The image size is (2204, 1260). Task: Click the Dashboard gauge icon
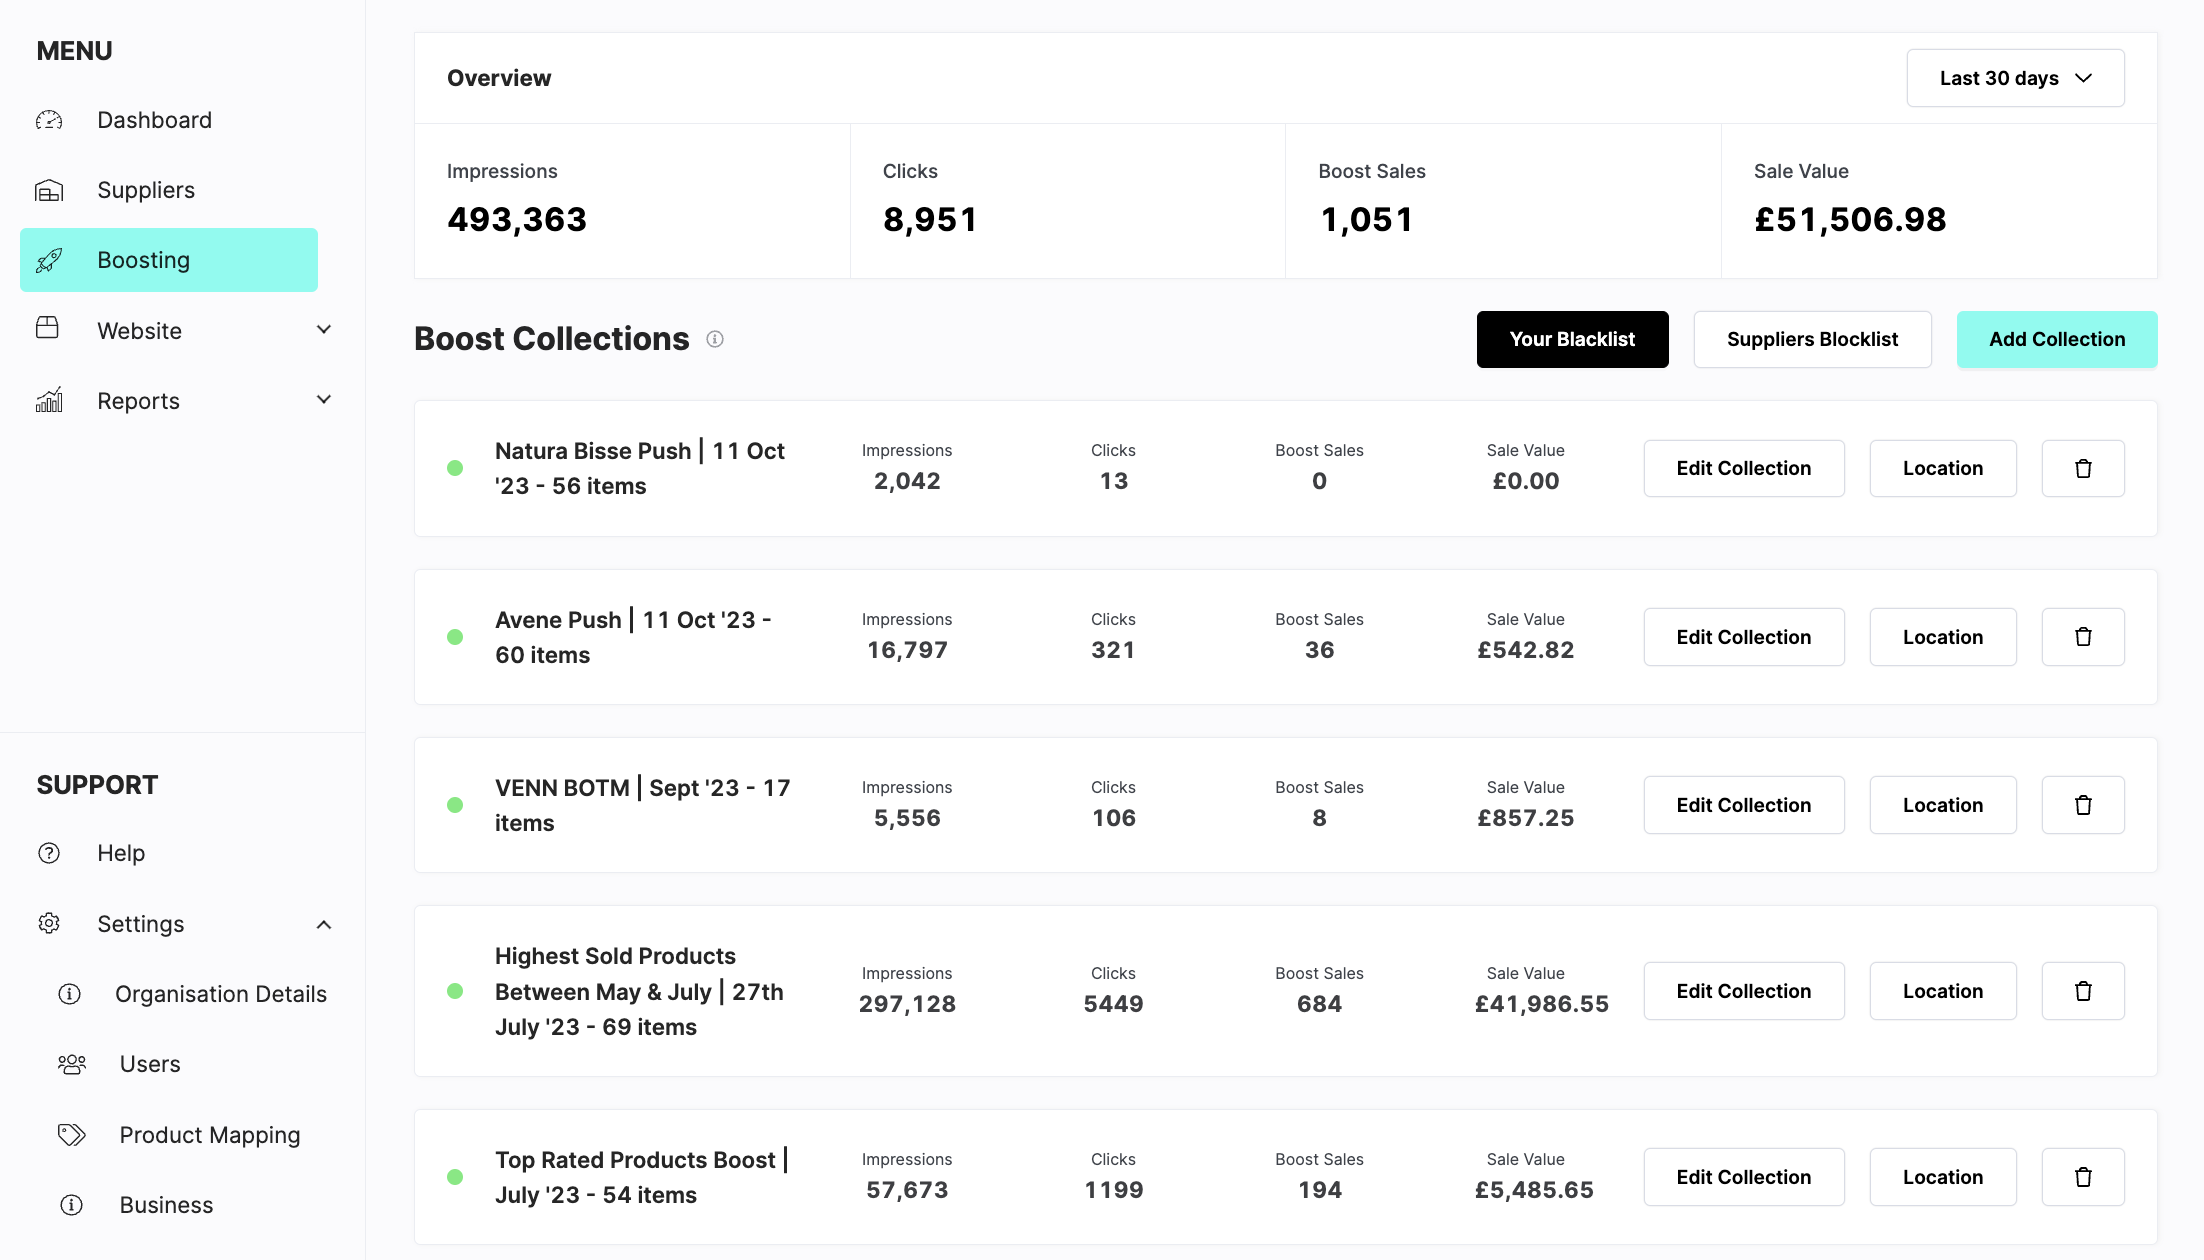click(49, 120)
